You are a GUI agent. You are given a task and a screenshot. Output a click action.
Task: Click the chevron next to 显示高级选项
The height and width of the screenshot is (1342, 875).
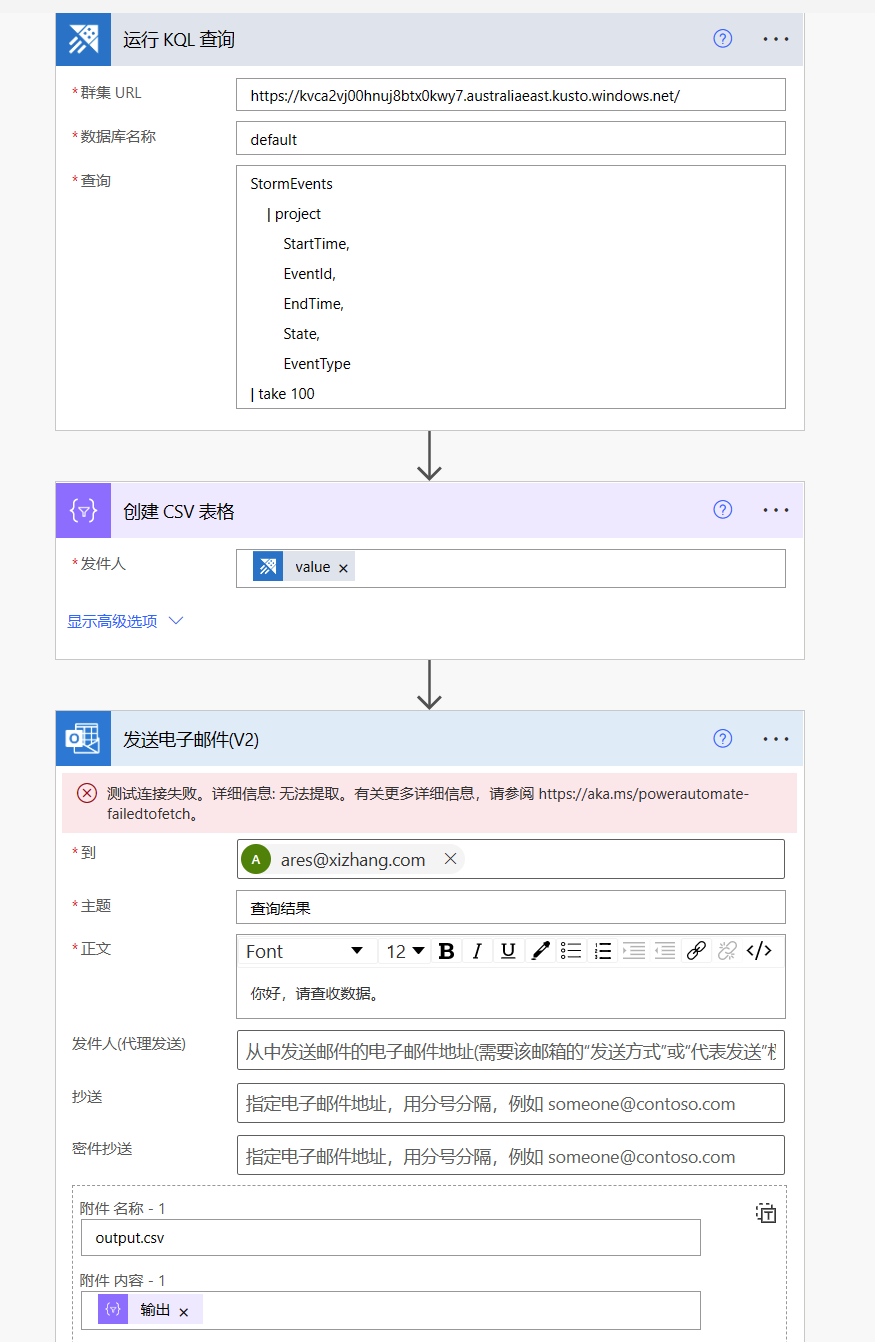click(x=176, y=621)
